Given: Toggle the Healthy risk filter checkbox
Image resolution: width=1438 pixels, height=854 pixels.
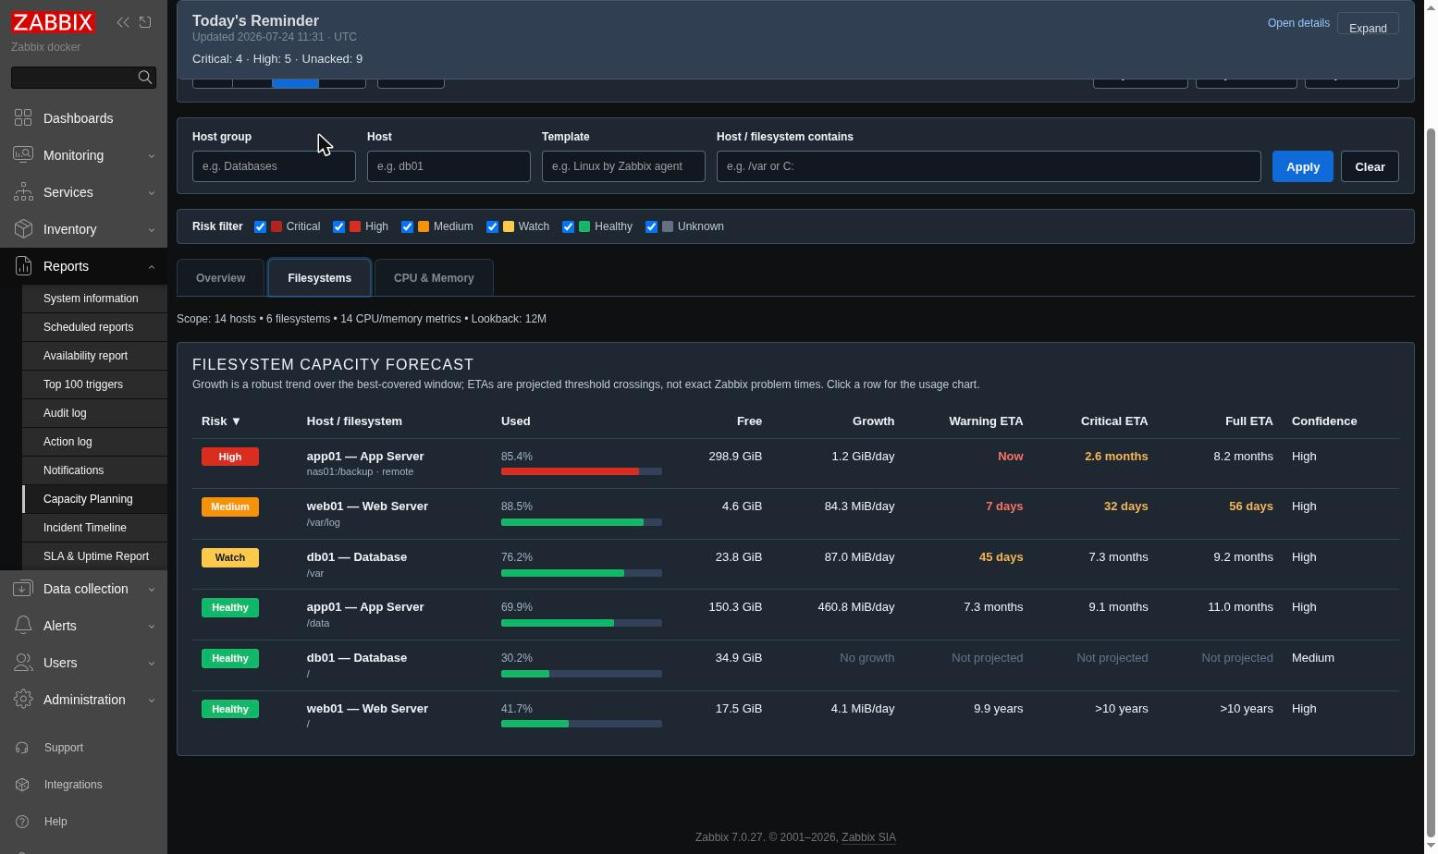Looking at the screenshot, I should point(568,227).
